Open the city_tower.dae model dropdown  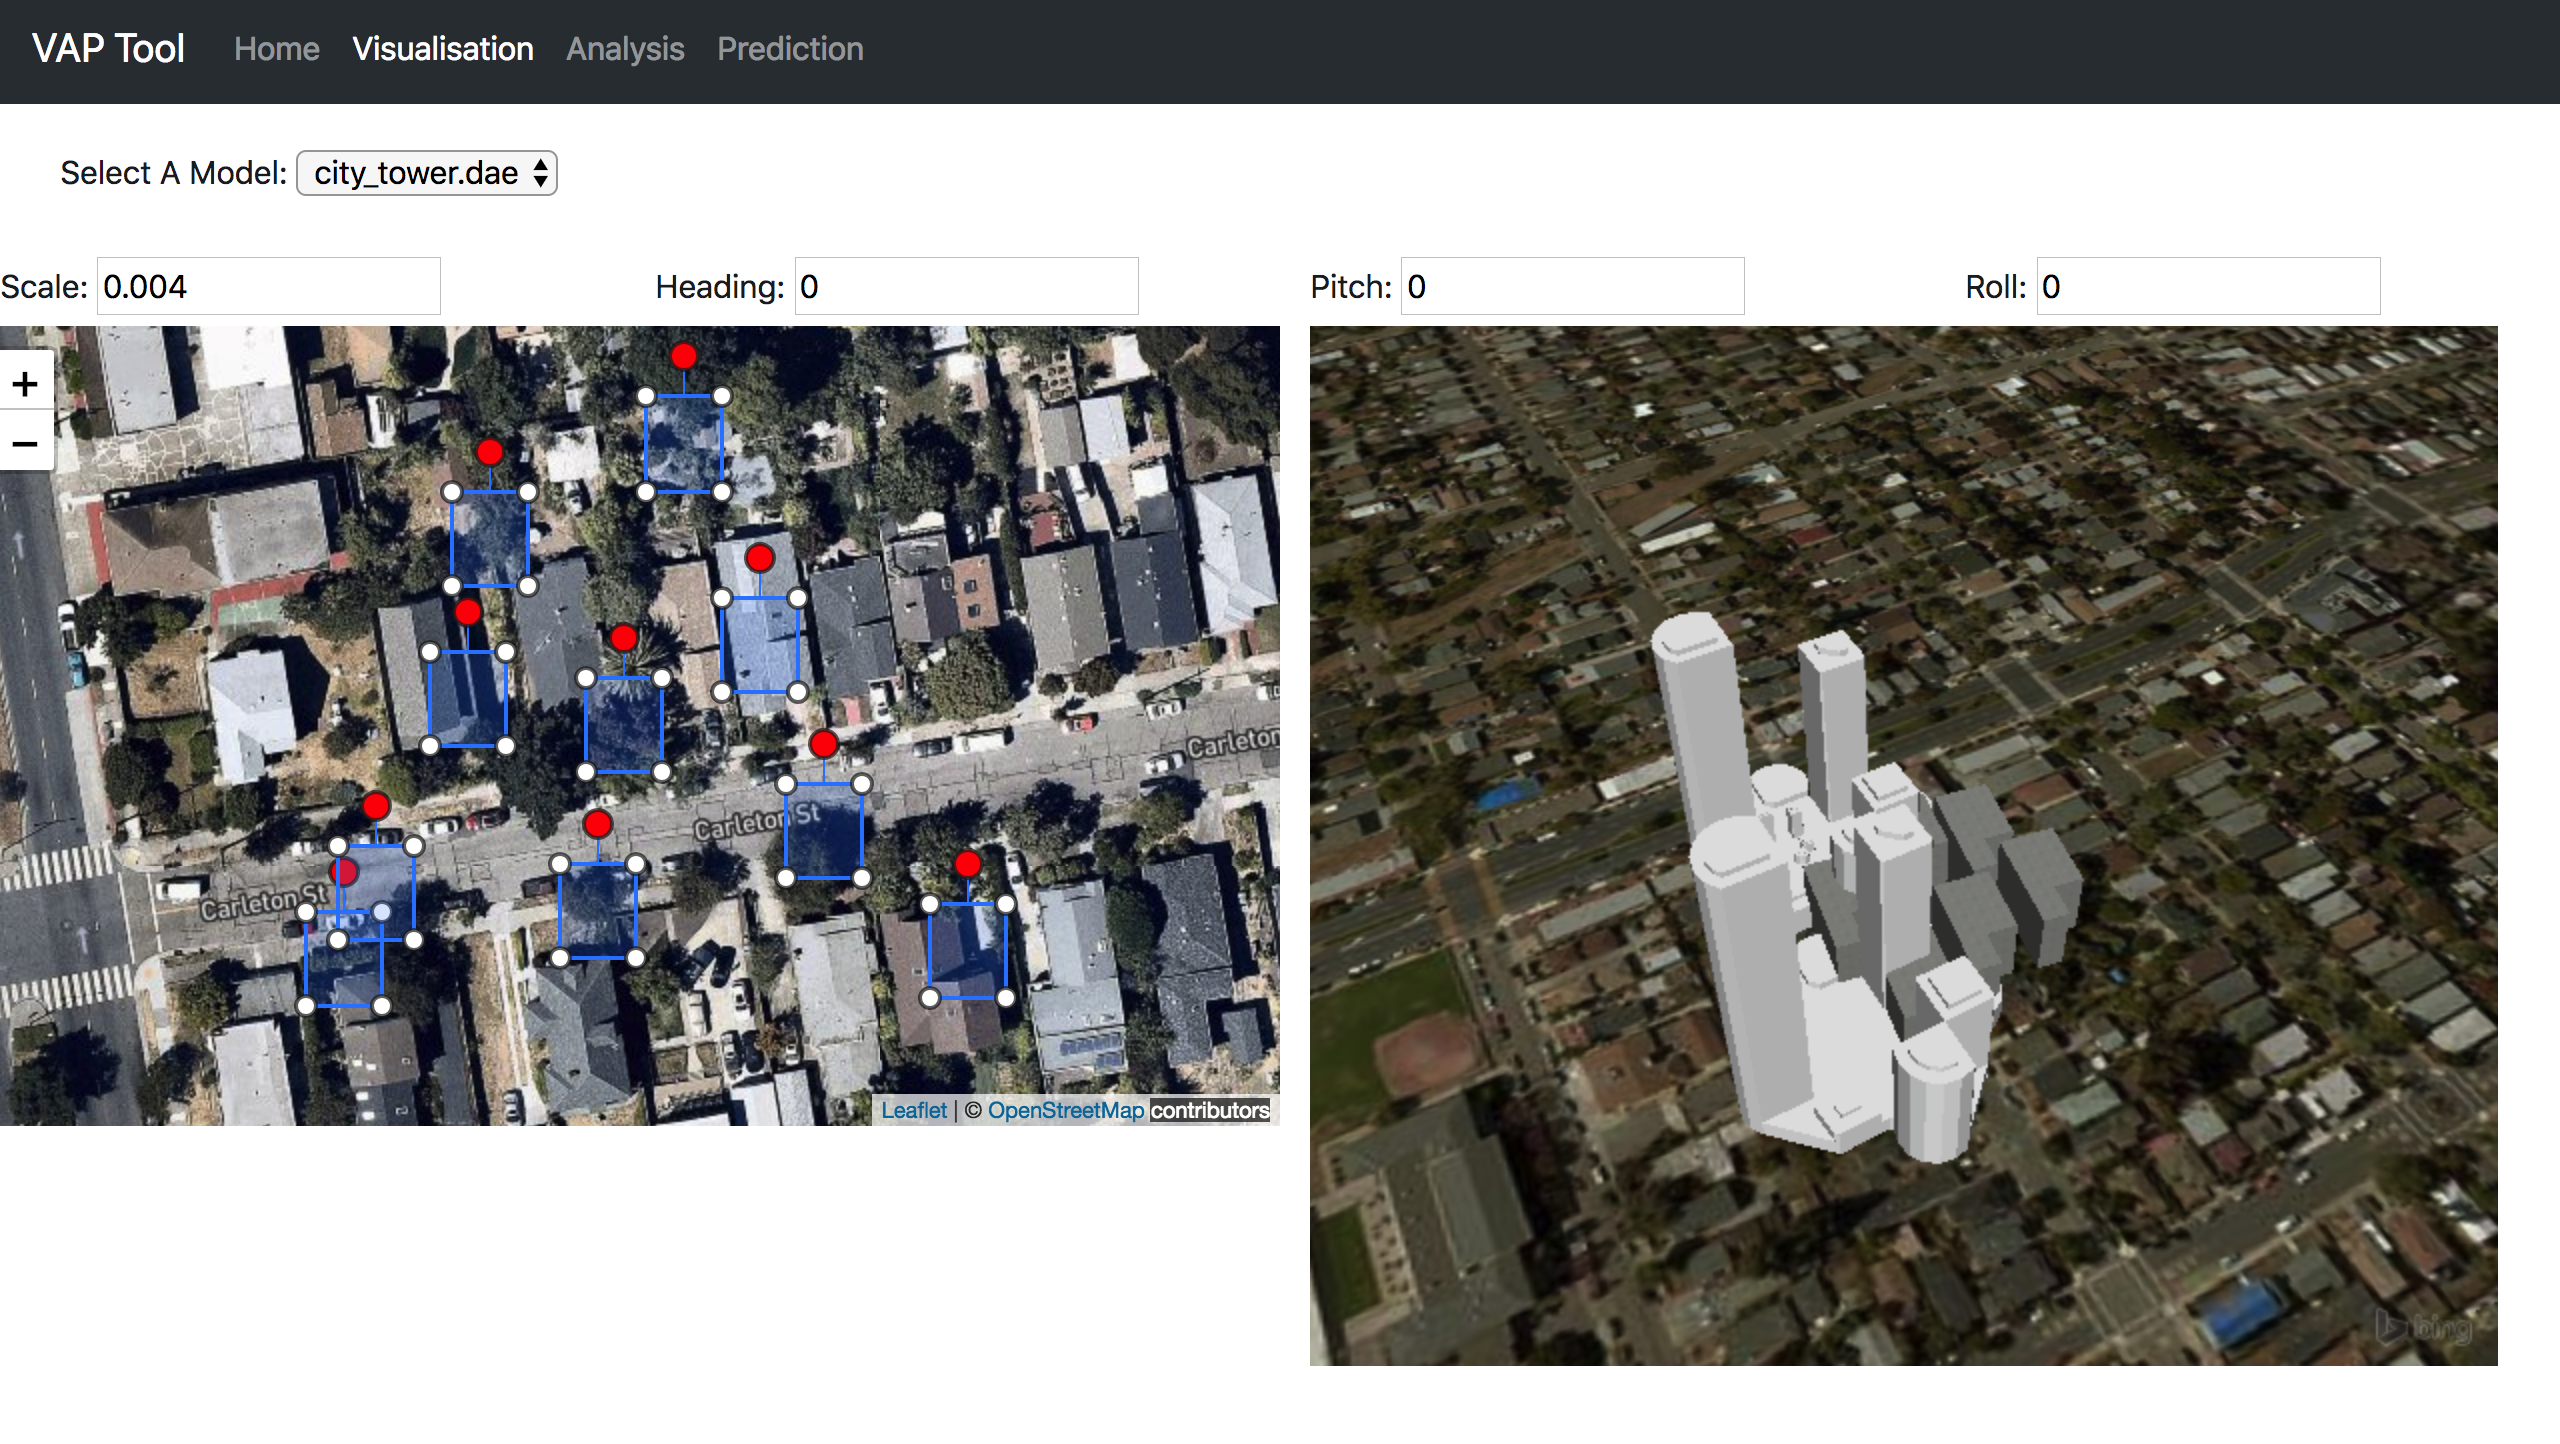(x=427, y=173)
